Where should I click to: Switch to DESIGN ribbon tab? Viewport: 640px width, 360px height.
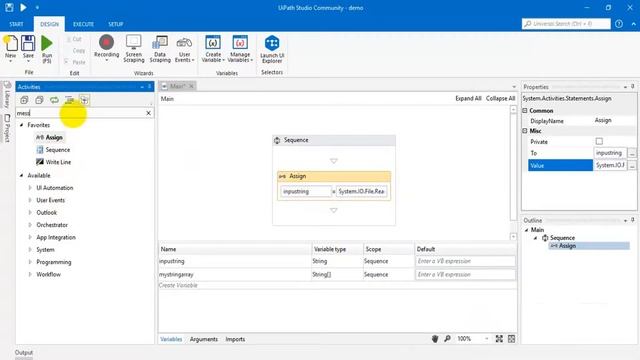[49, 24]
